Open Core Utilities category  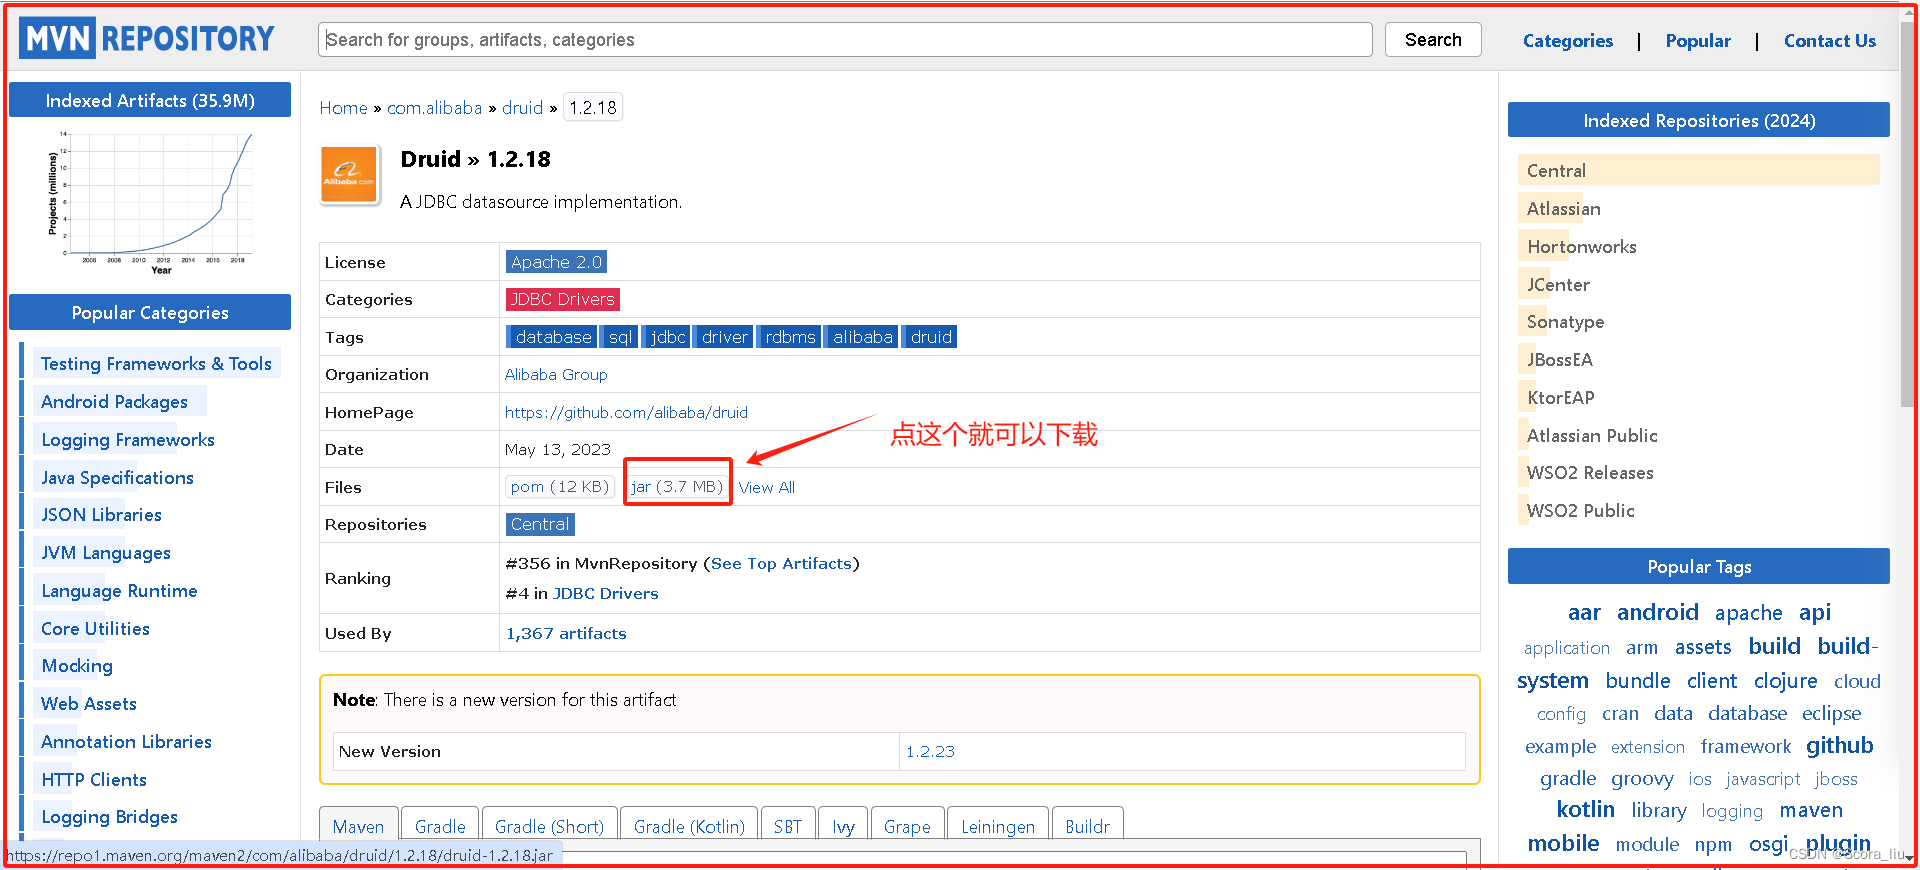point(95,629)
